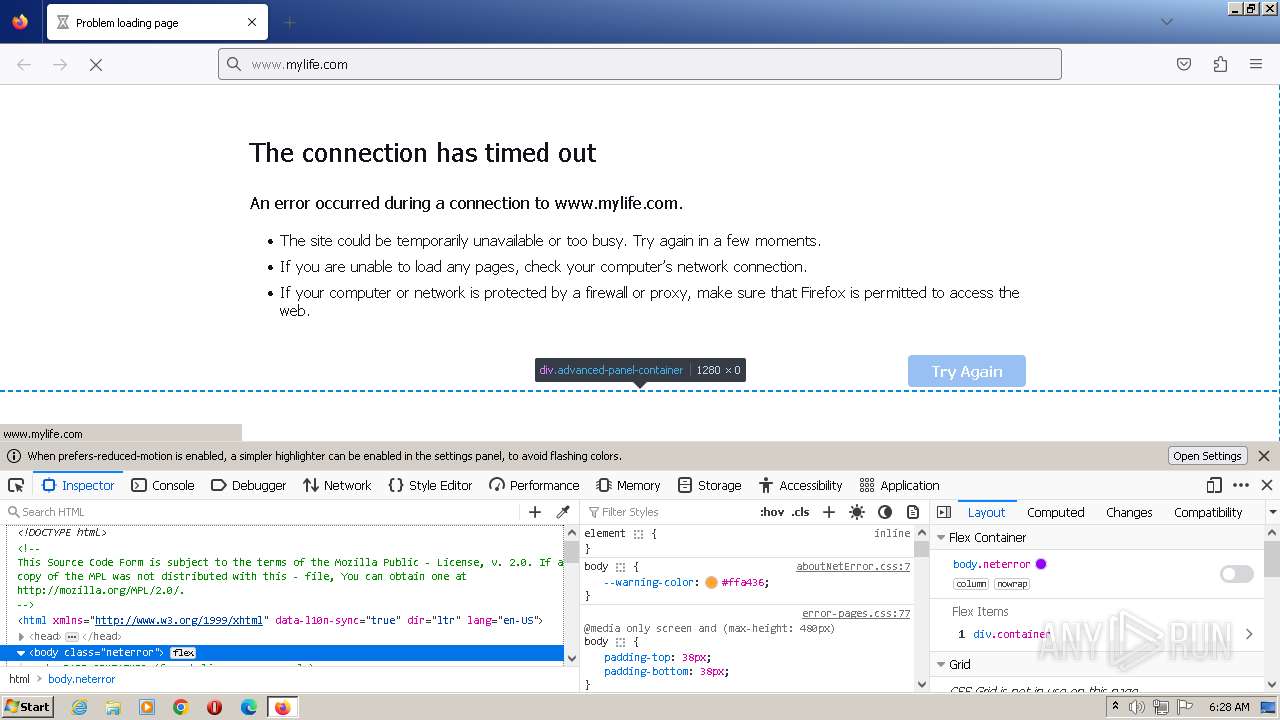Highlight the element selector for body rule

(x=619, y=566)
